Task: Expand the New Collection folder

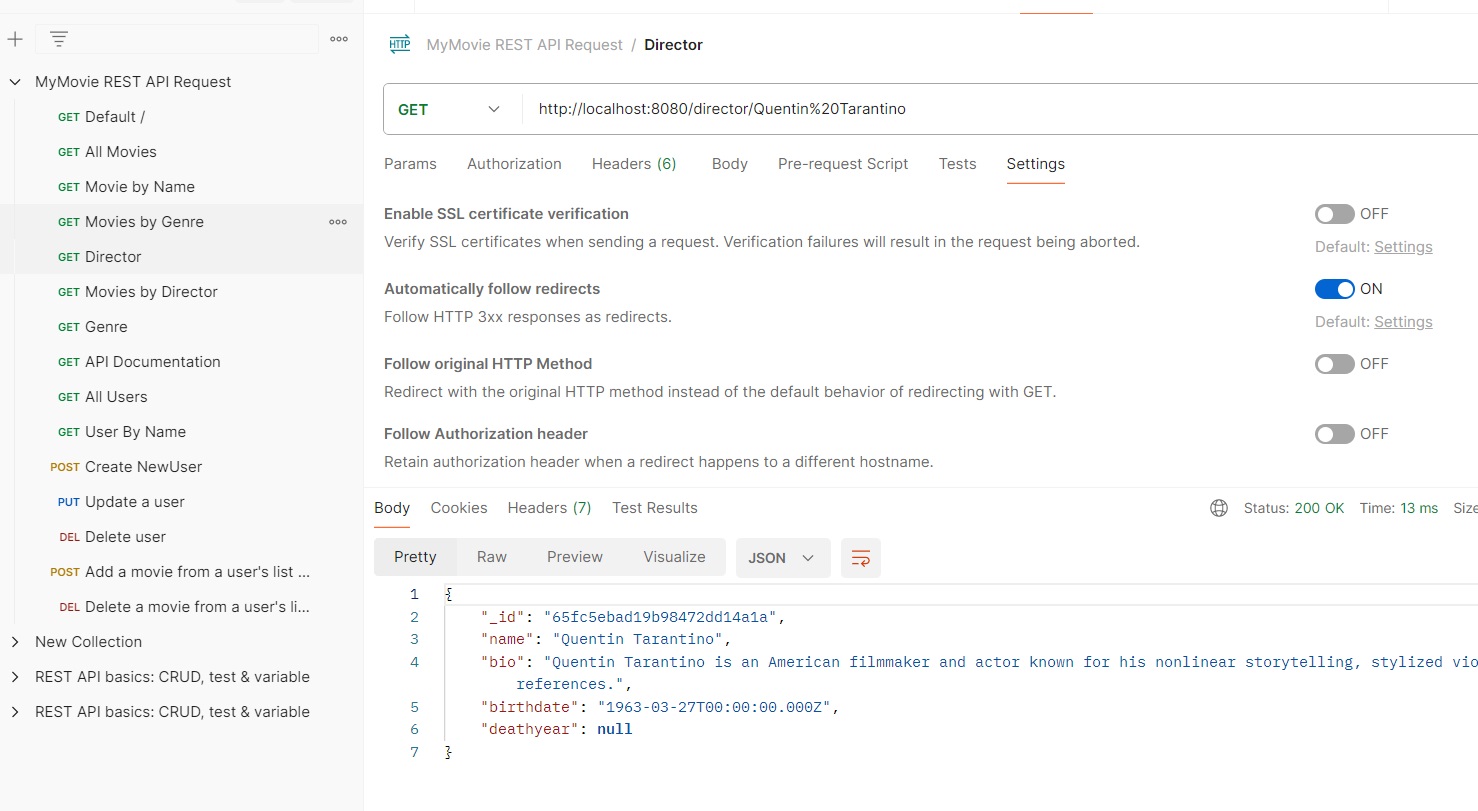Action: 15,642
